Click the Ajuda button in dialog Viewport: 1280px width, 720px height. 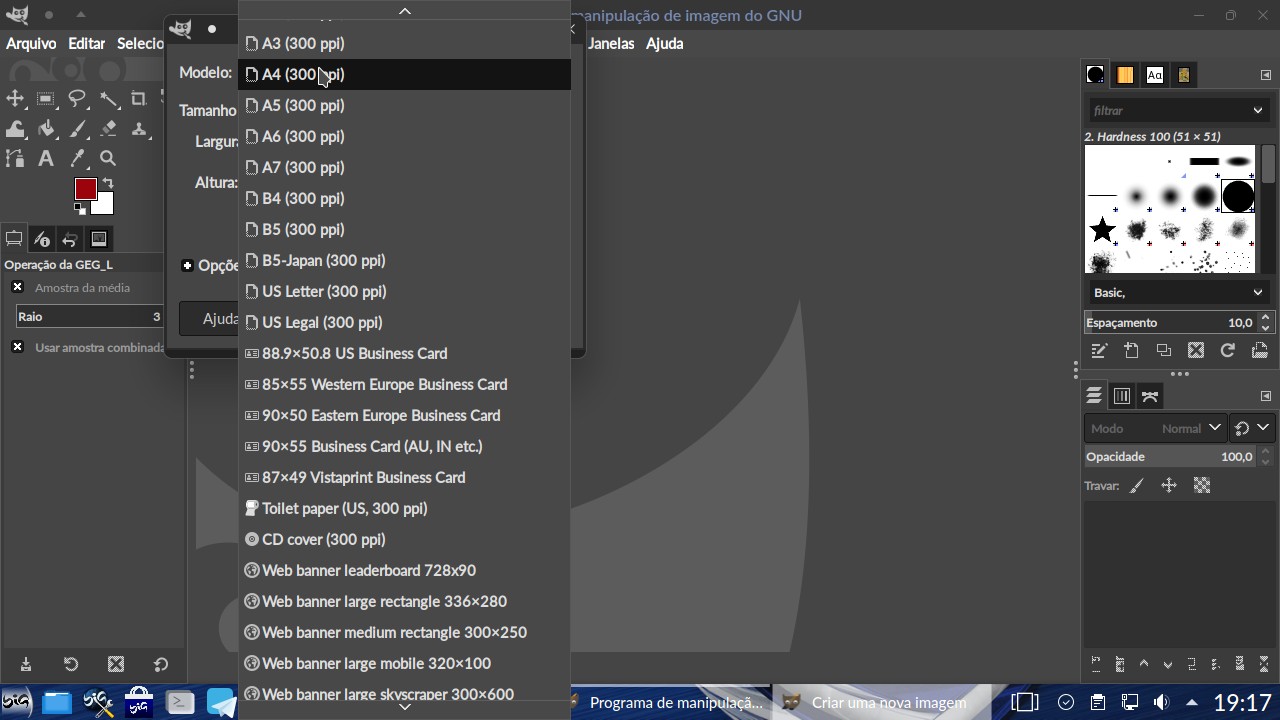(x=209, y=318)
